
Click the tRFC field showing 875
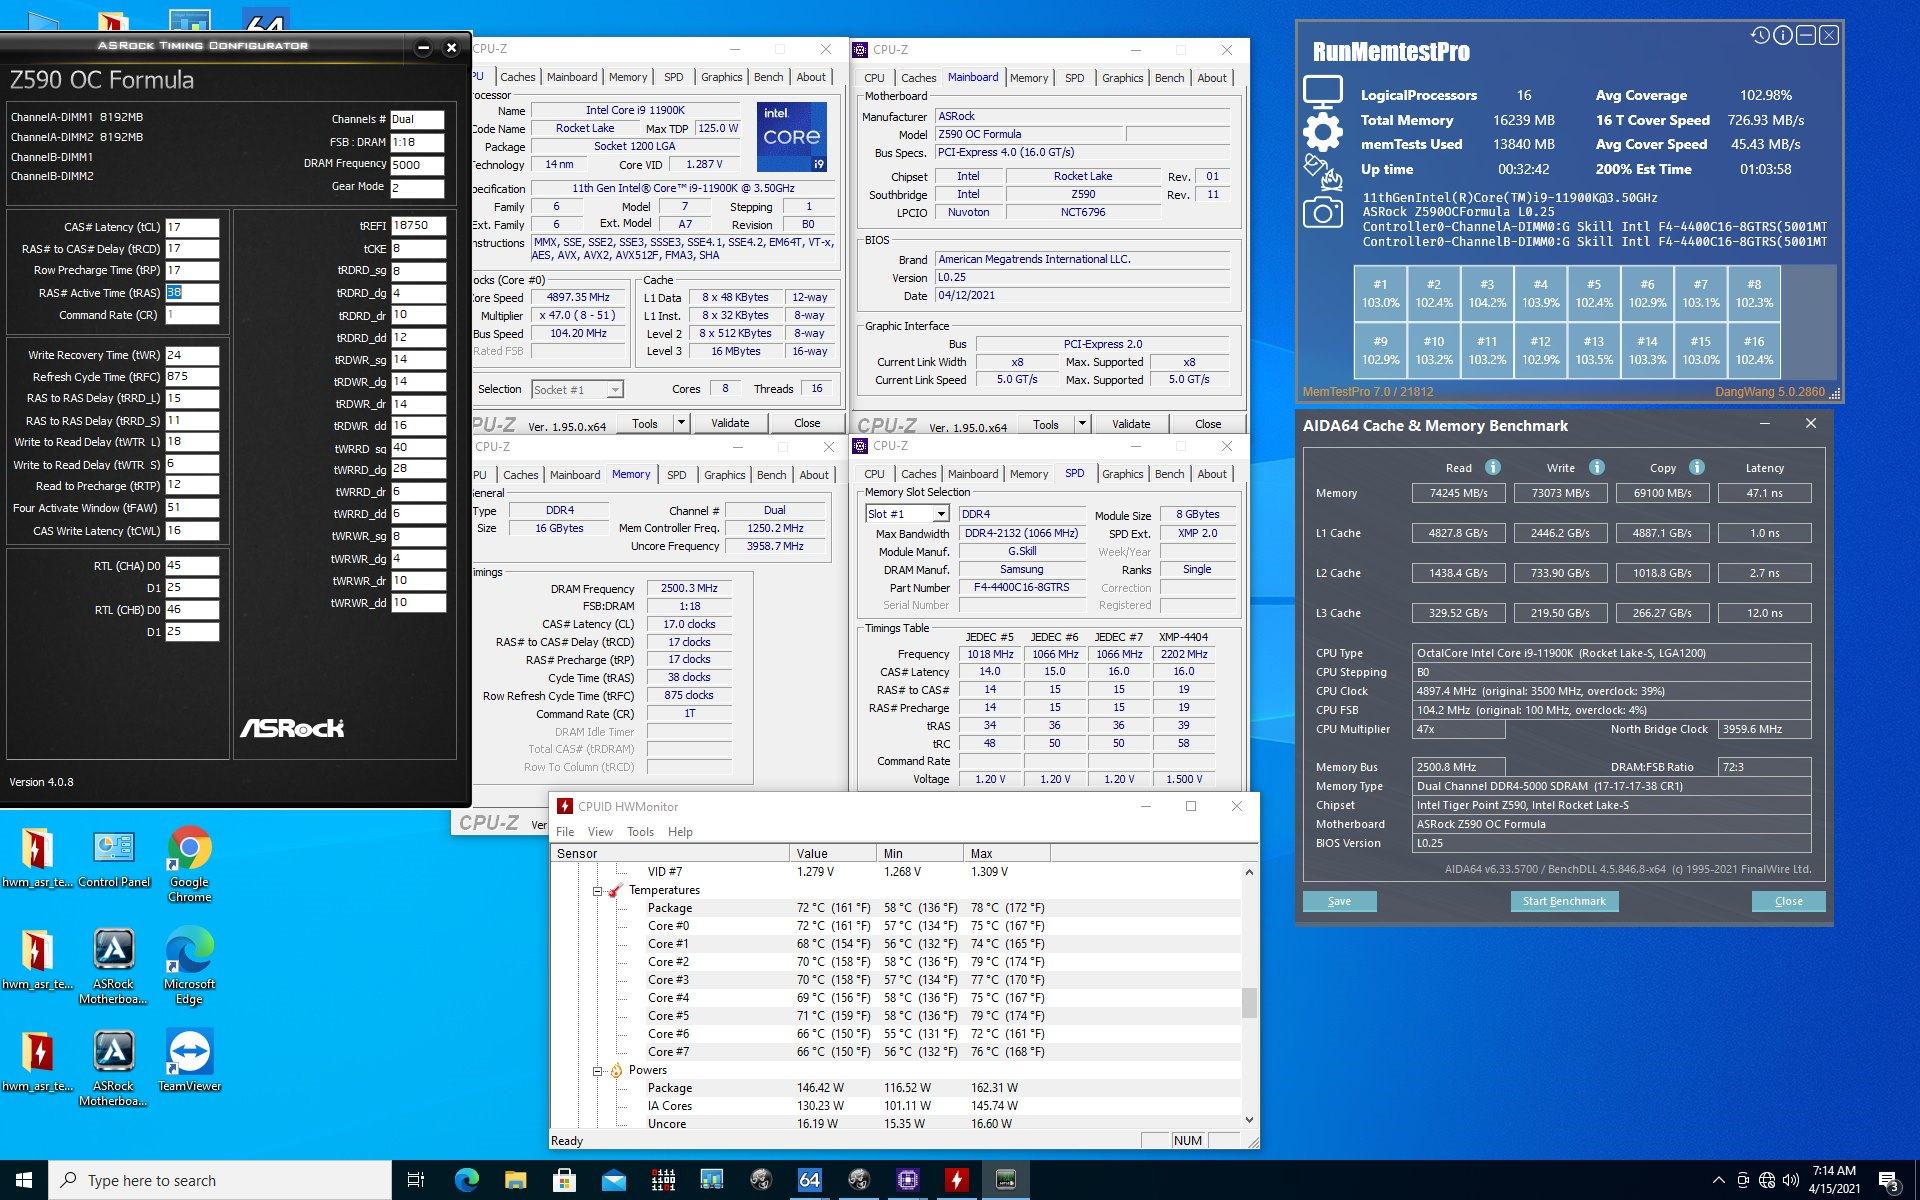tap(192, 377)
